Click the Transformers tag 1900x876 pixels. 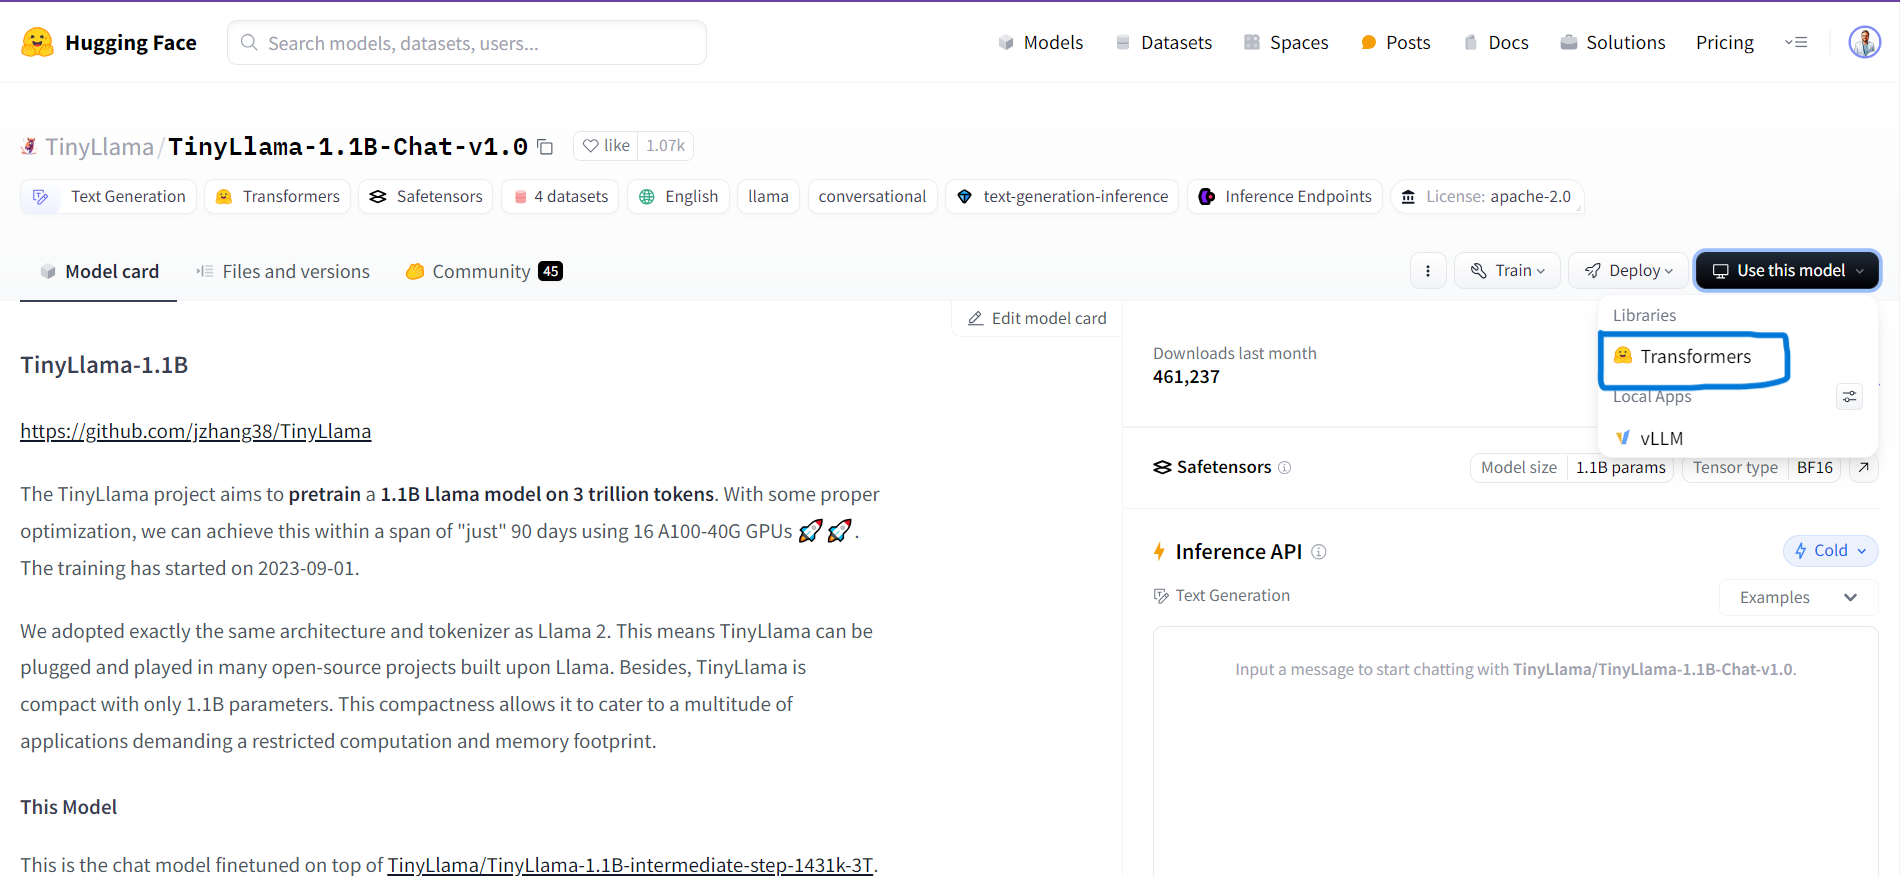278,197
